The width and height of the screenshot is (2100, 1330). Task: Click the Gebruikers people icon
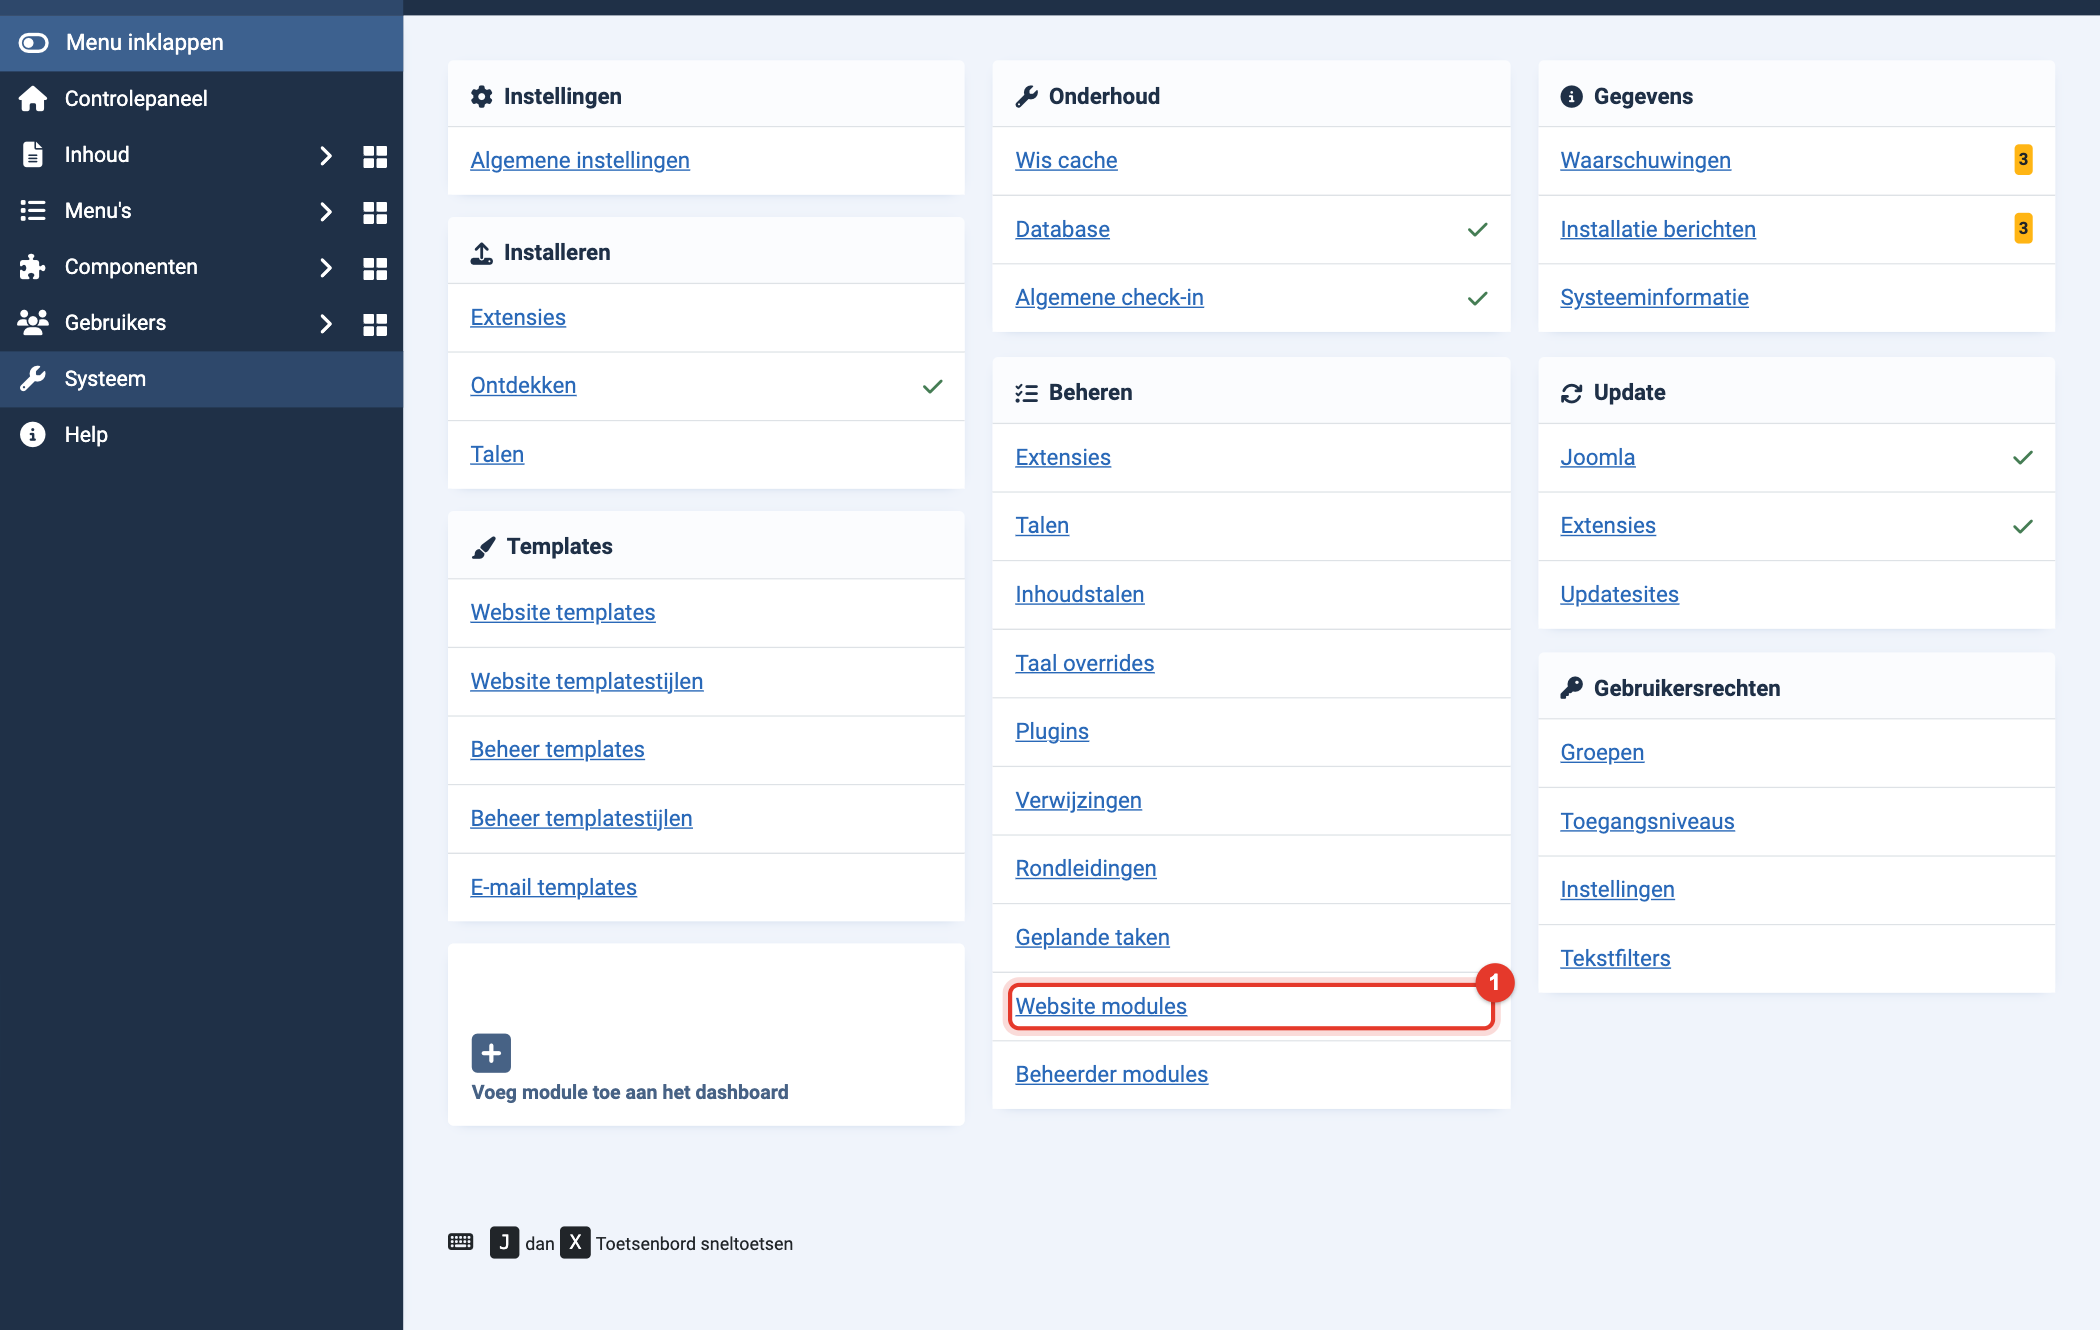pos(33,322)
